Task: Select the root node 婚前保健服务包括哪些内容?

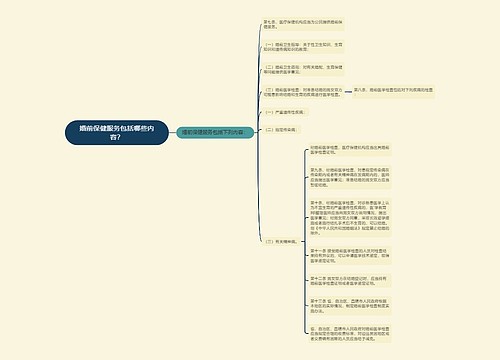Action: click(x=117, y=132)
